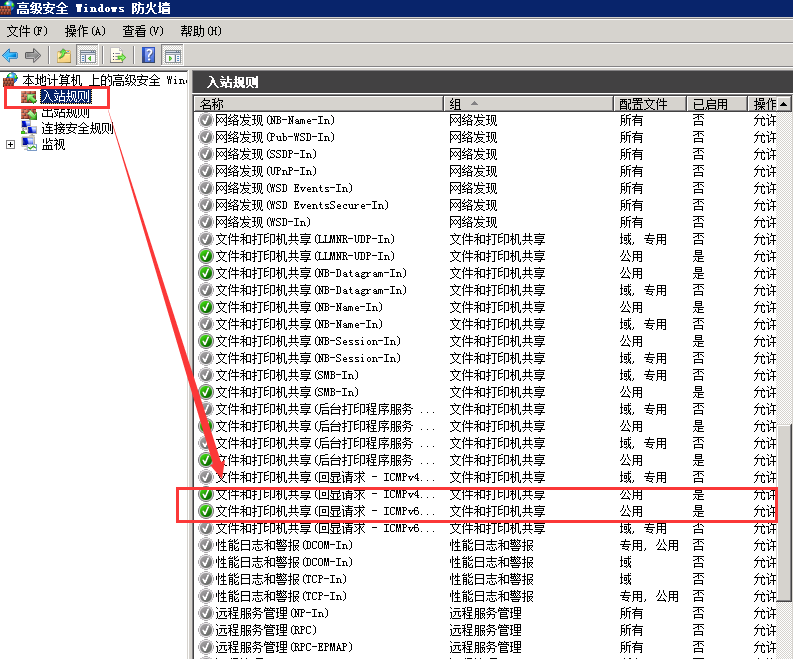Viewport: 793px width, 659px height.
Task: Click the Export list toolbar icon
Action: 118,55
